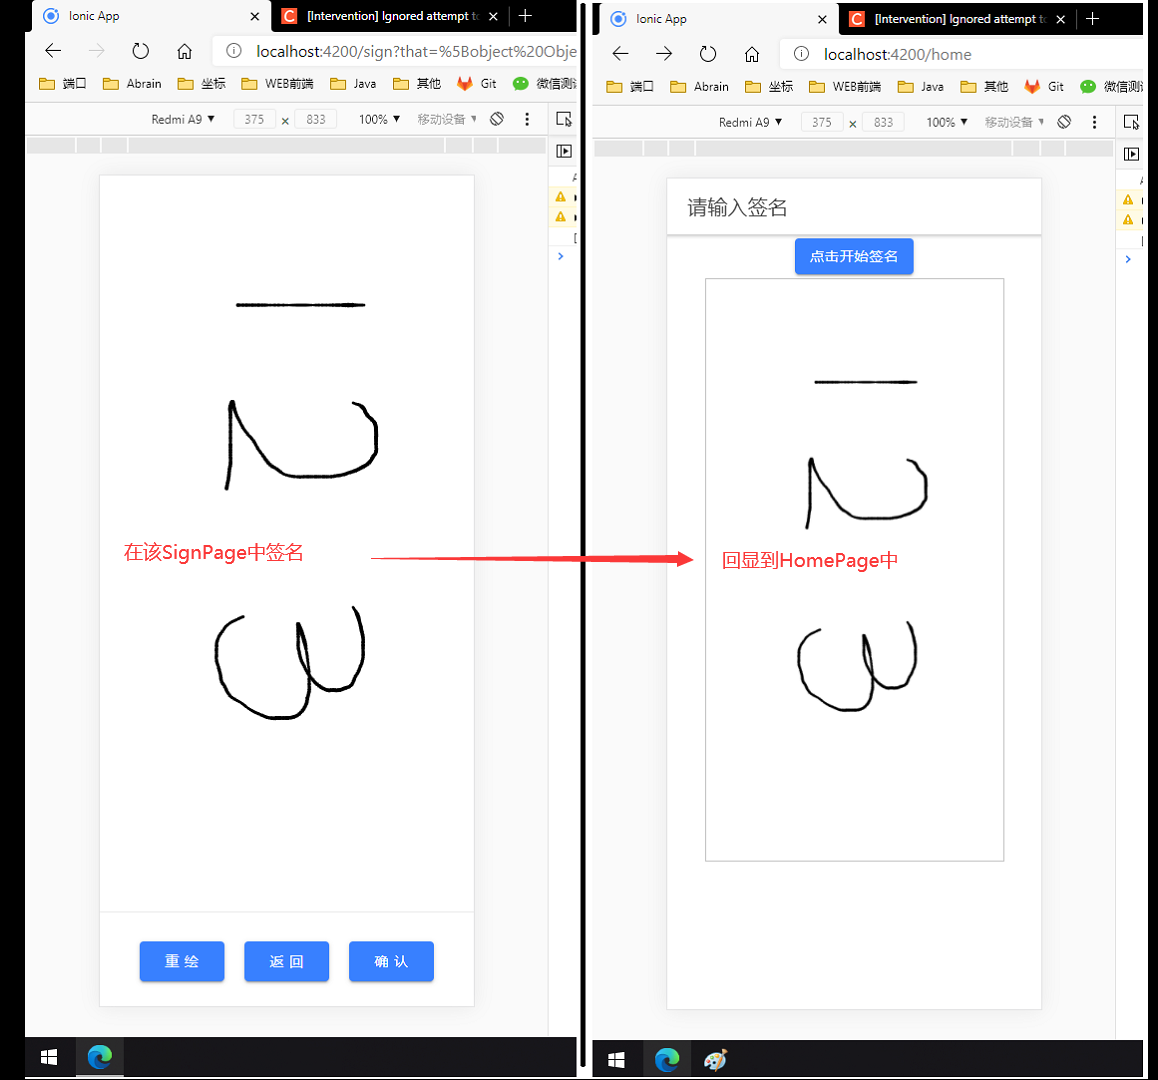The width and height of the screenshot is (1158, 1080).
Task: Click sidebar panel icon in right DevTools
Action: click(1131, 154)
